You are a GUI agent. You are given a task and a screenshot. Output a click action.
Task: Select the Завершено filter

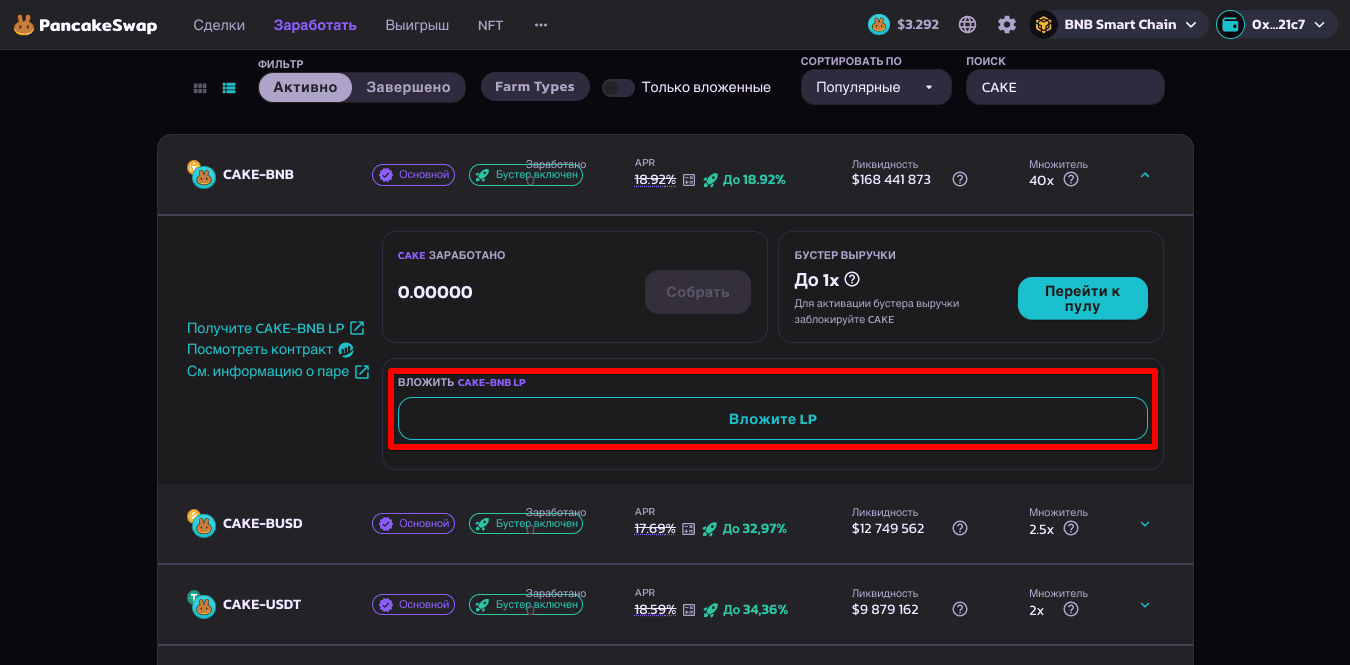(408, 87)
